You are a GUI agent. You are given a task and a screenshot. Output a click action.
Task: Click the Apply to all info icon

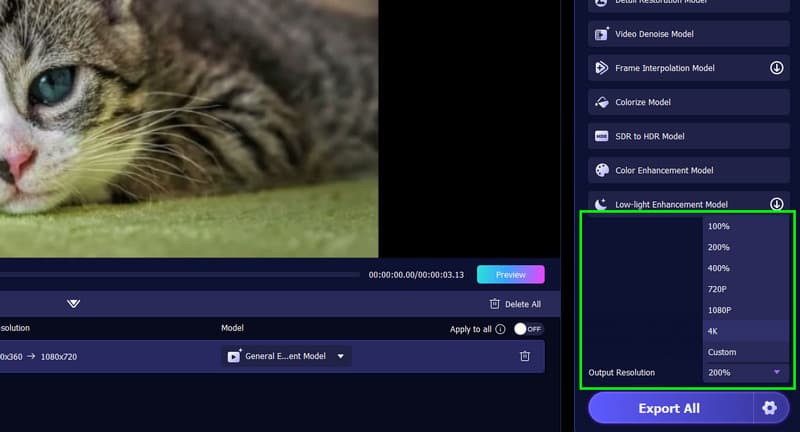point(500,329)
